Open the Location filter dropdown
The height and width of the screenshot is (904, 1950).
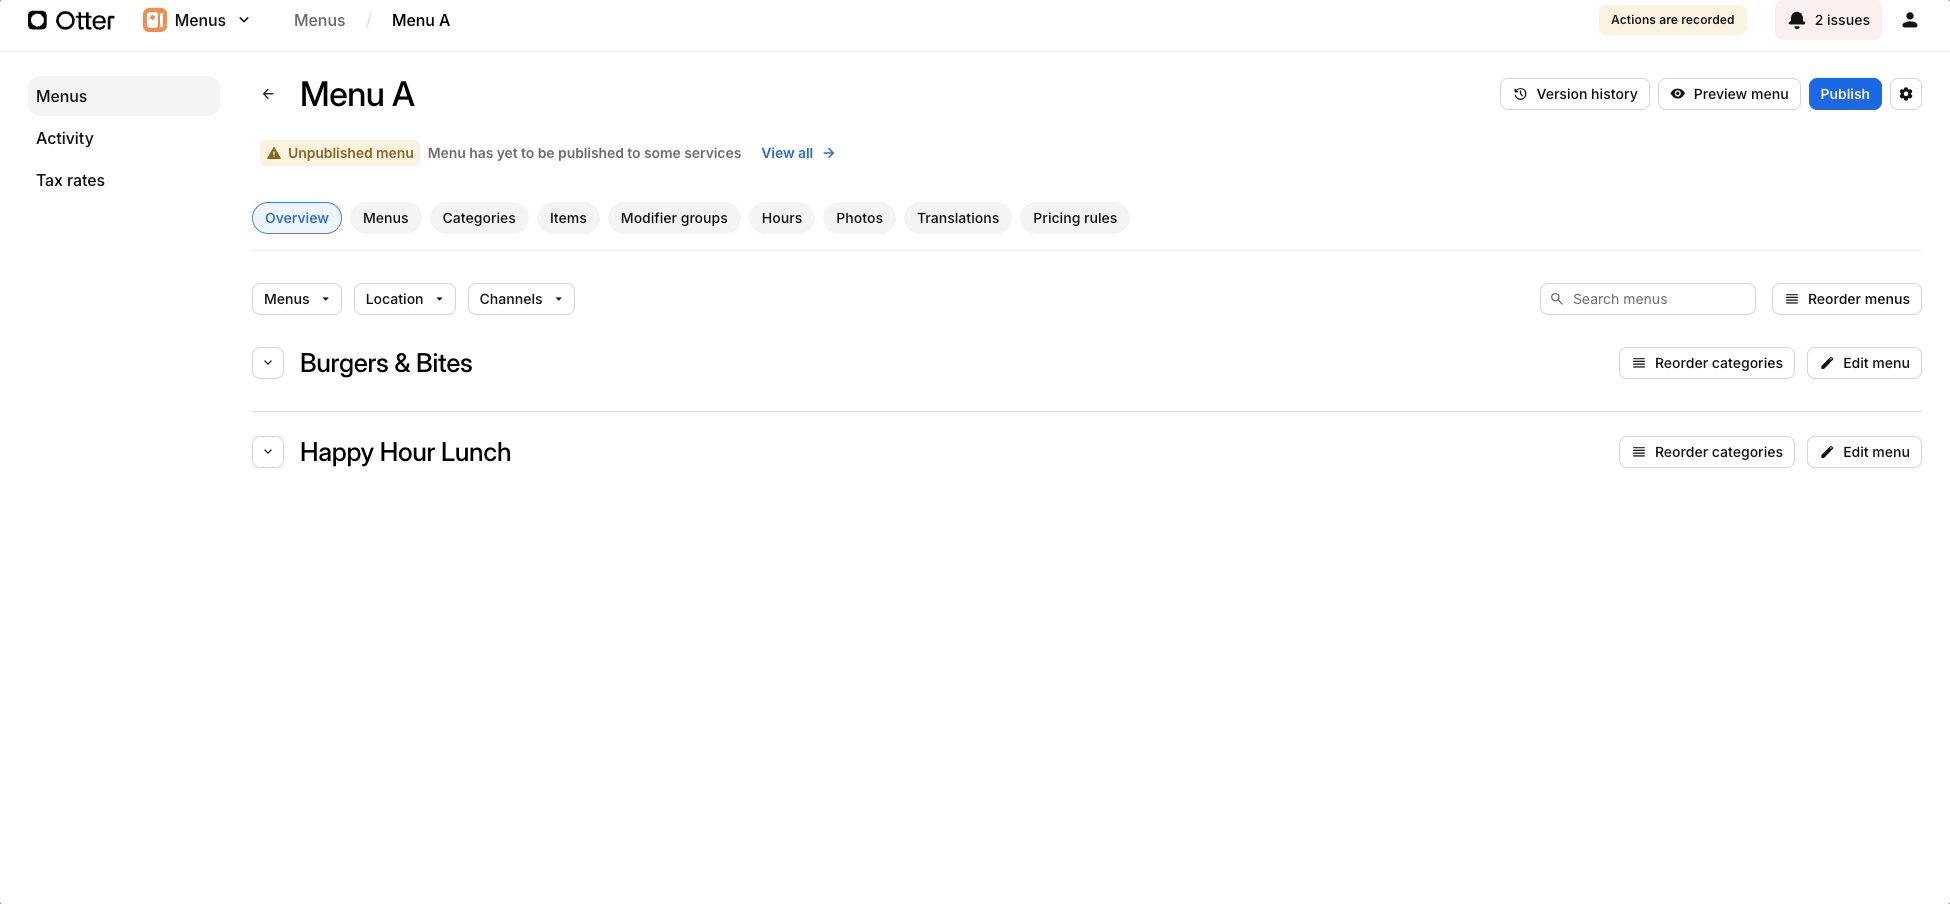pyautogui.click(x=404, y=299)
